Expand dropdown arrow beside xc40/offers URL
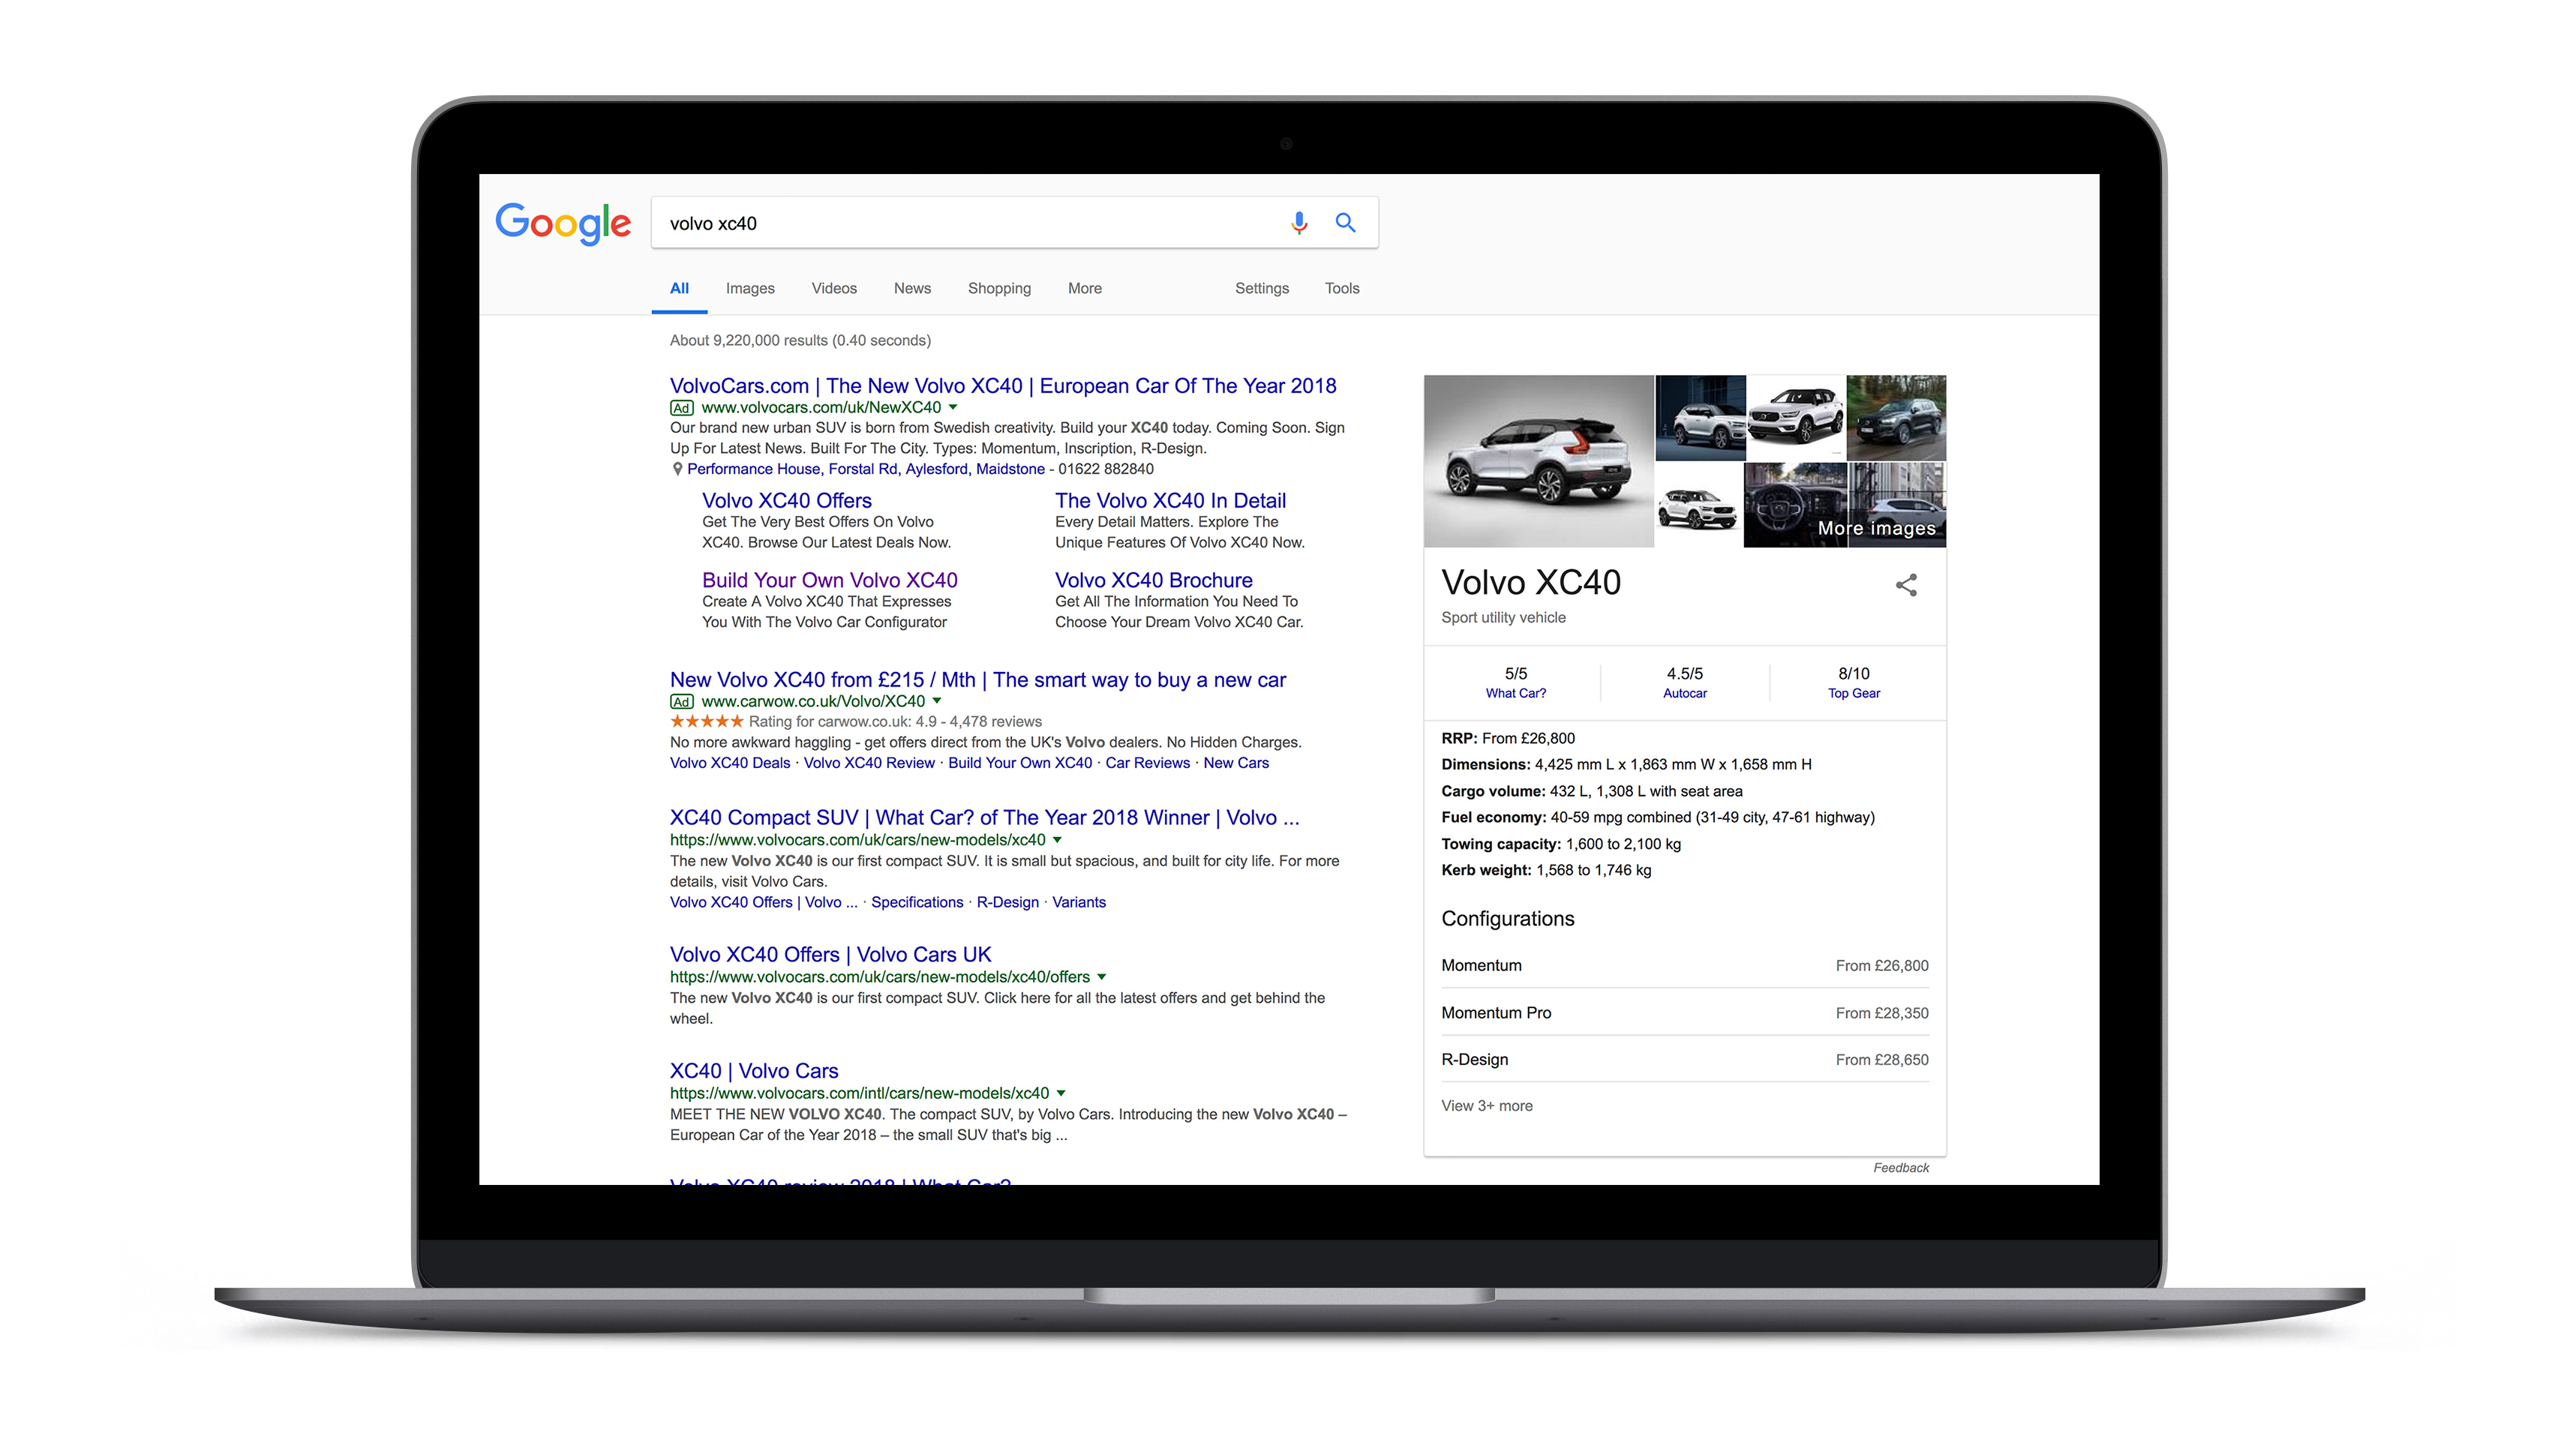The height and width of the screenshot is (1455, 2576). [1101, 977]
